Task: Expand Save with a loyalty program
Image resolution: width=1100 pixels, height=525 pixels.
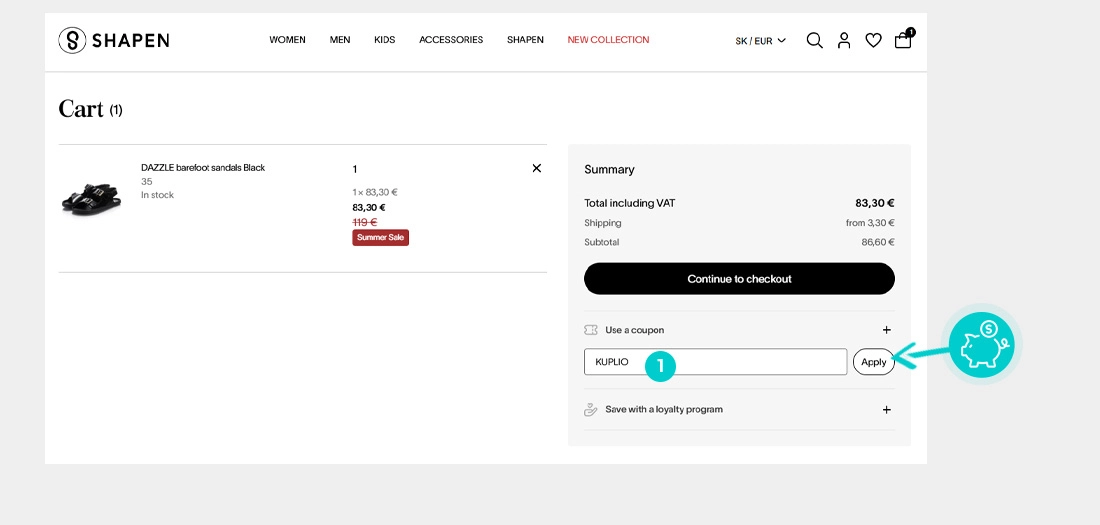Action: 886,410
